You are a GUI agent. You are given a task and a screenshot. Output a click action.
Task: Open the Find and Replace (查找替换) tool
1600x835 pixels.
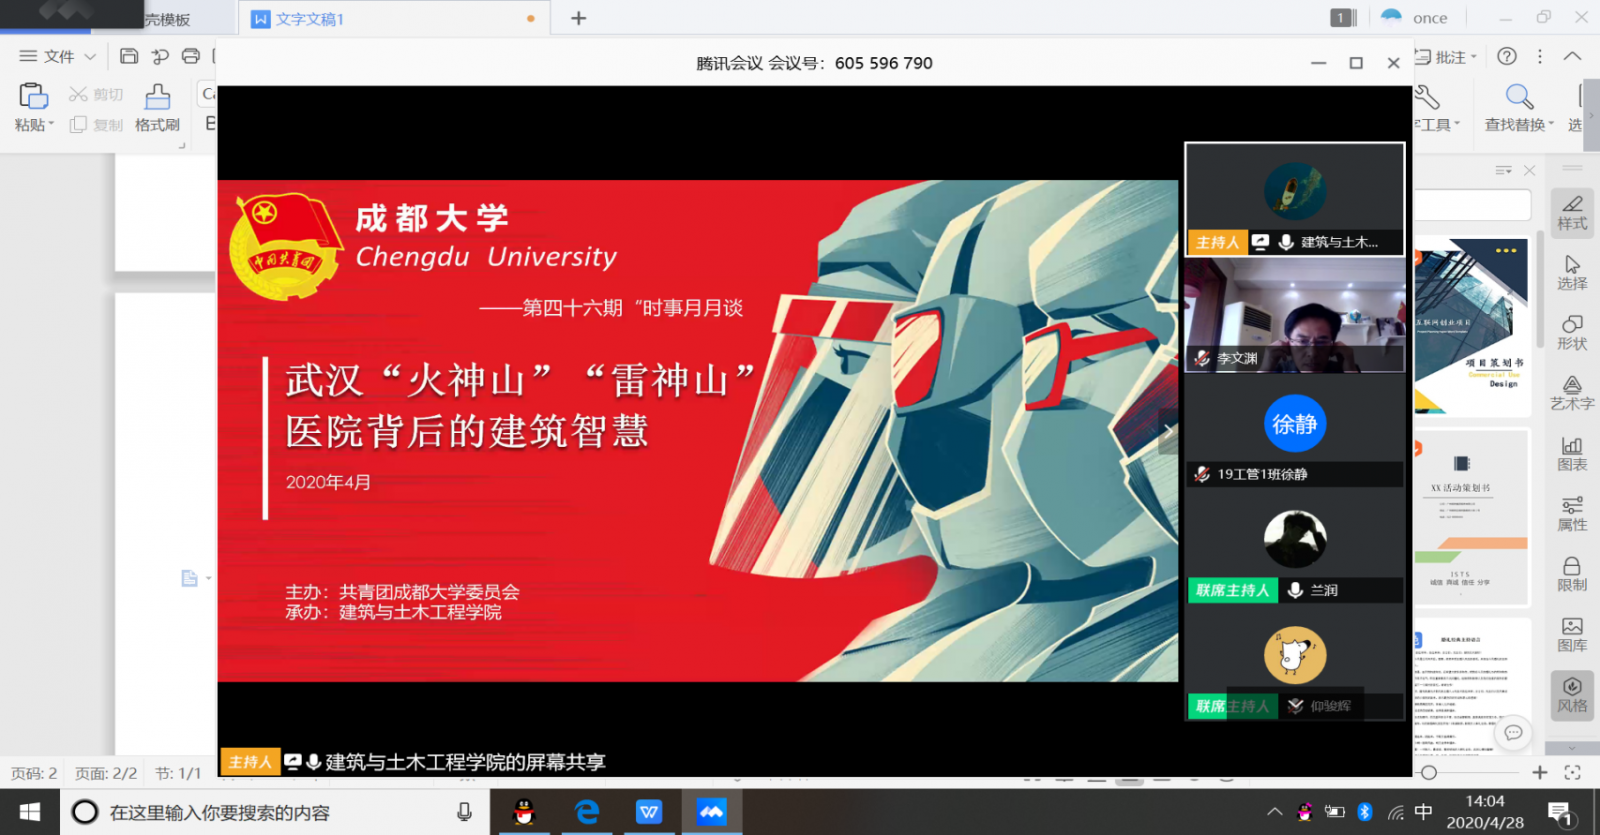(x=1518, y=108)
